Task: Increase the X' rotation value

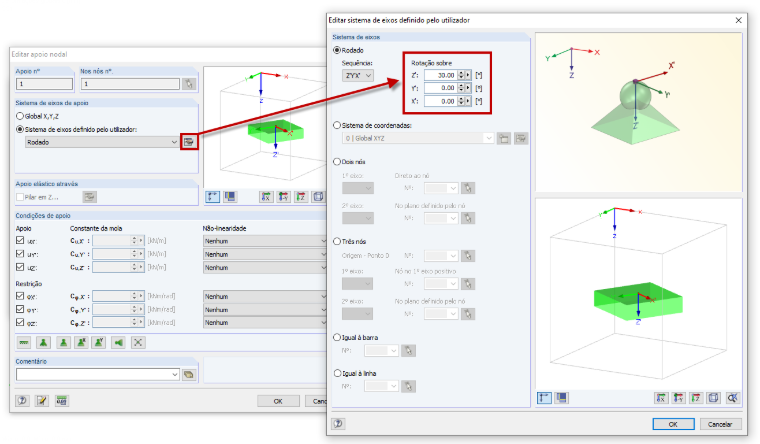Action: tap(461, 99)
